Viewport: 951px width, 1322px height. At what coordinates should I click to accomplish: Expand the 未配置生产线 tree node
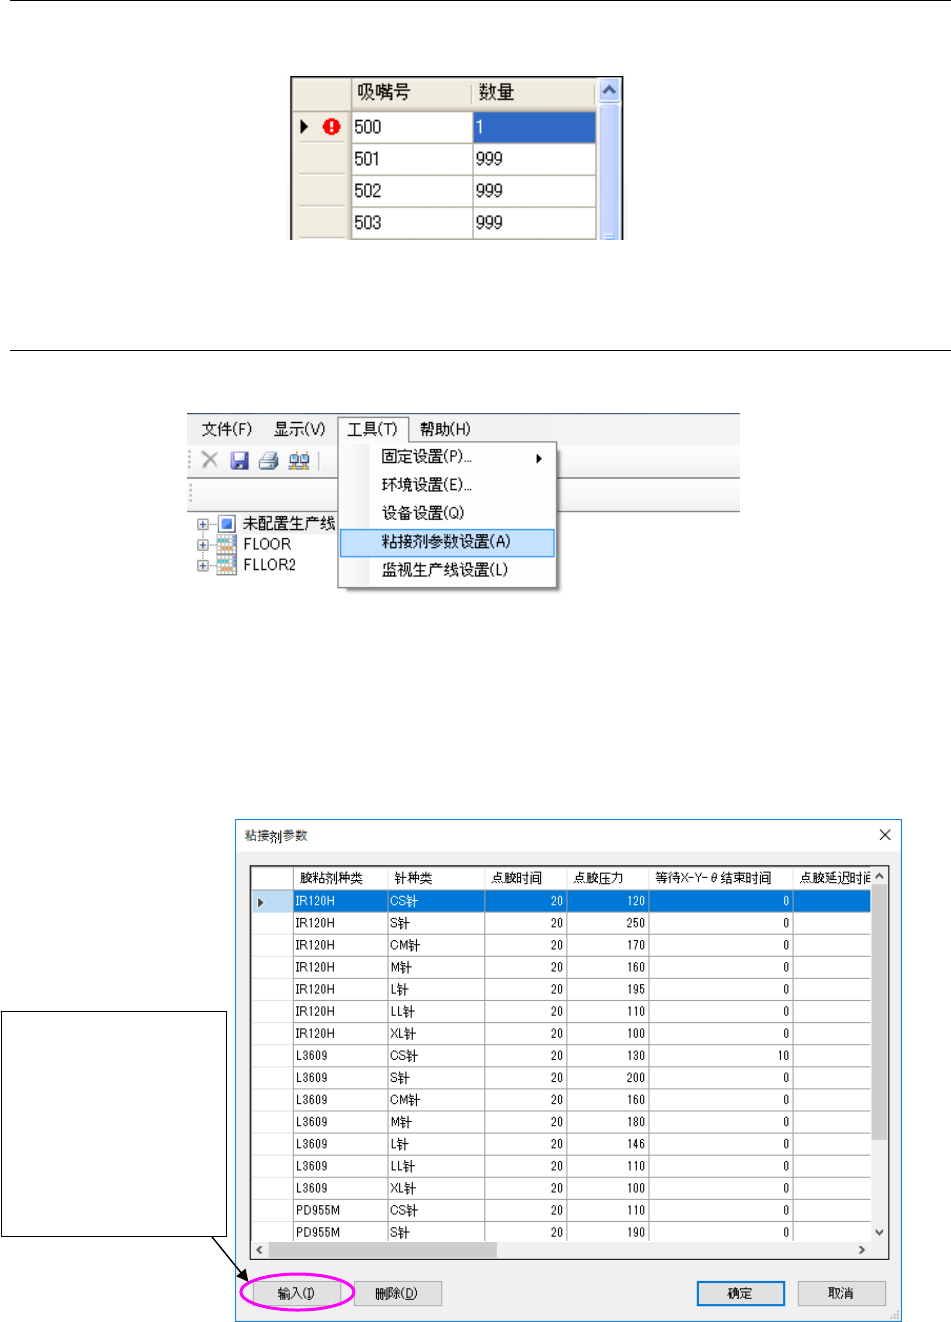pos(202,524)
